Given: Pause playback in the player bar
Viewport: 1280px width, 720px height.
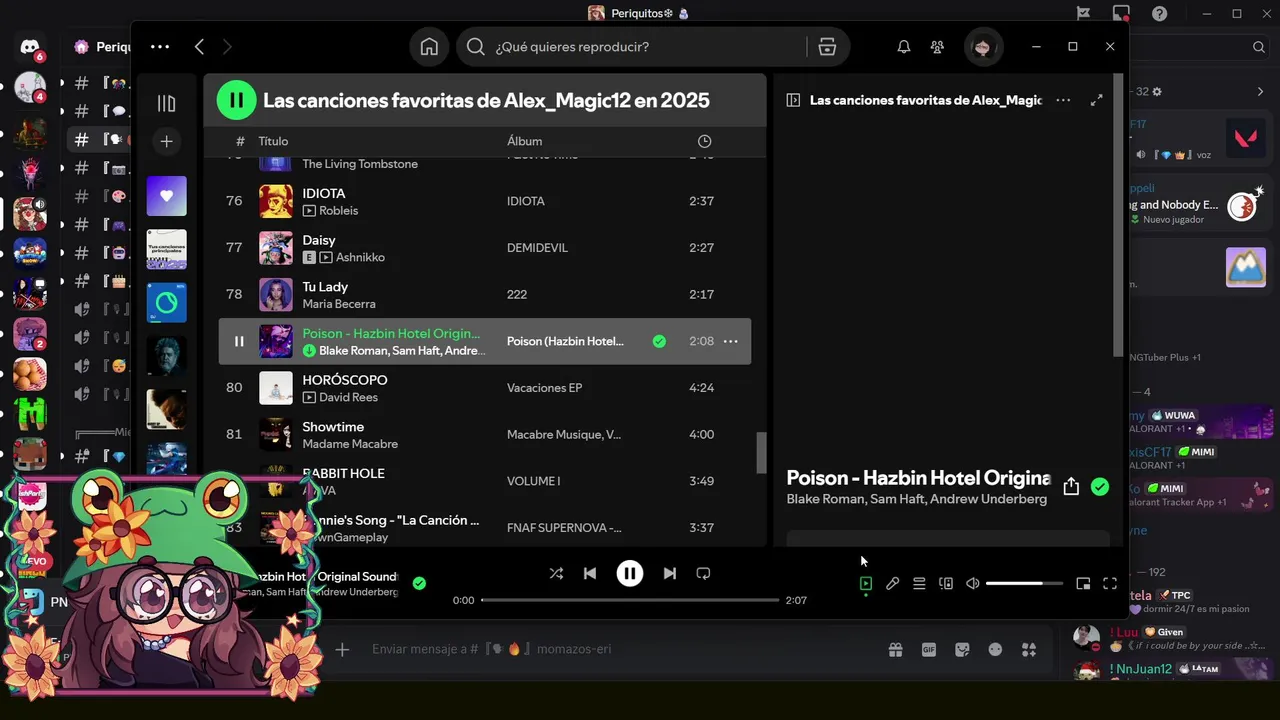Looking at the screenshot, I should click(630, 573).
